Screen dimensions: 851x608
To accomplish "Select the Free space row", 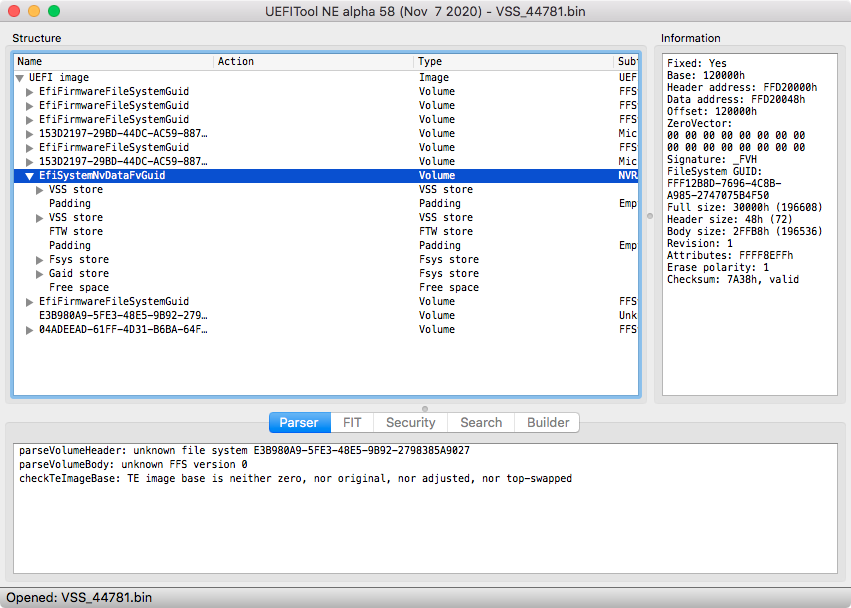I will 326,287.
